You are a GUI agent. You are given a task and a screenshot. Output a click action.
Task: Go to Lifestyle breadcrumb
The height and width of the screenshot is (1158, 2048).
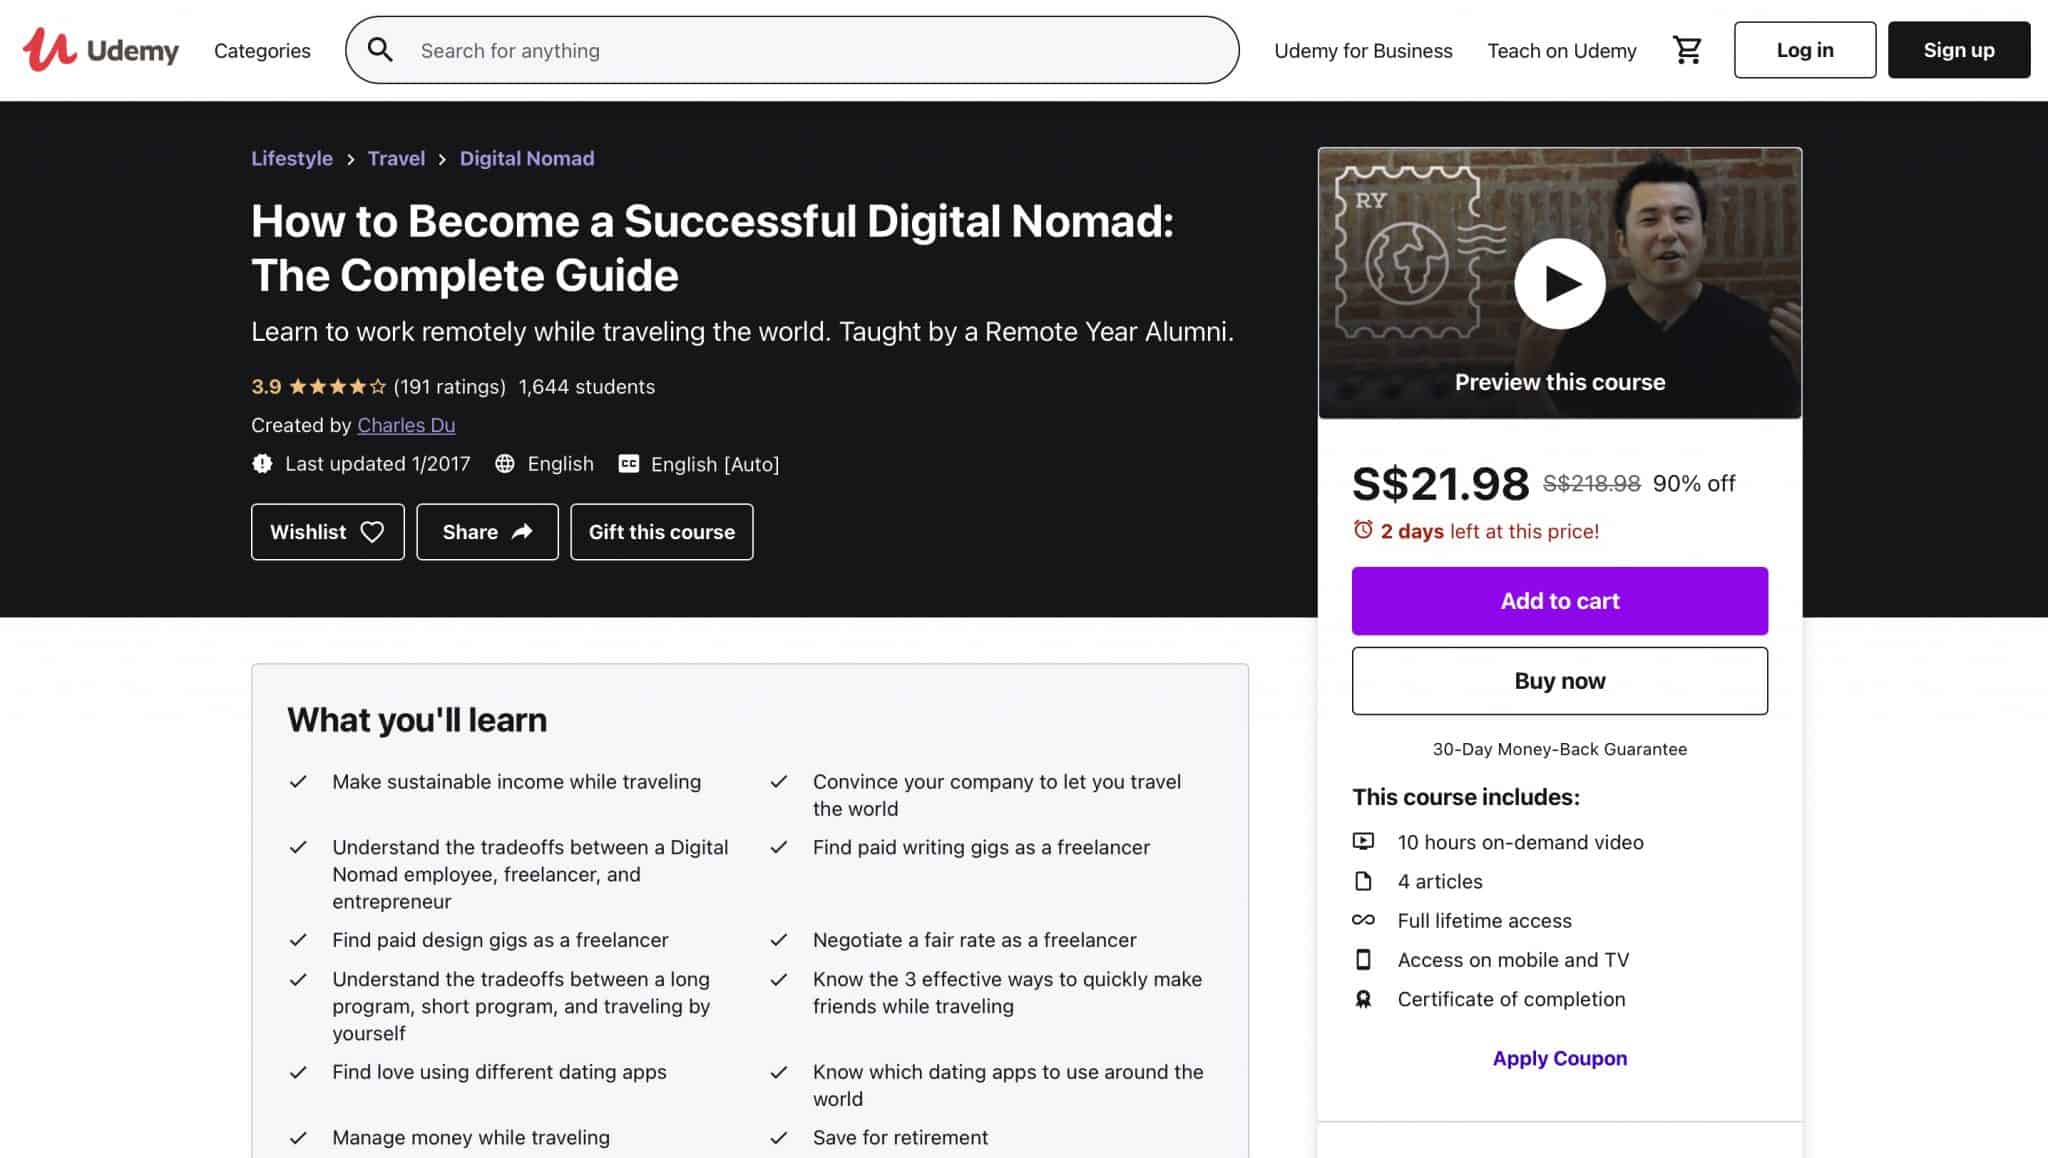pos(292,158)
